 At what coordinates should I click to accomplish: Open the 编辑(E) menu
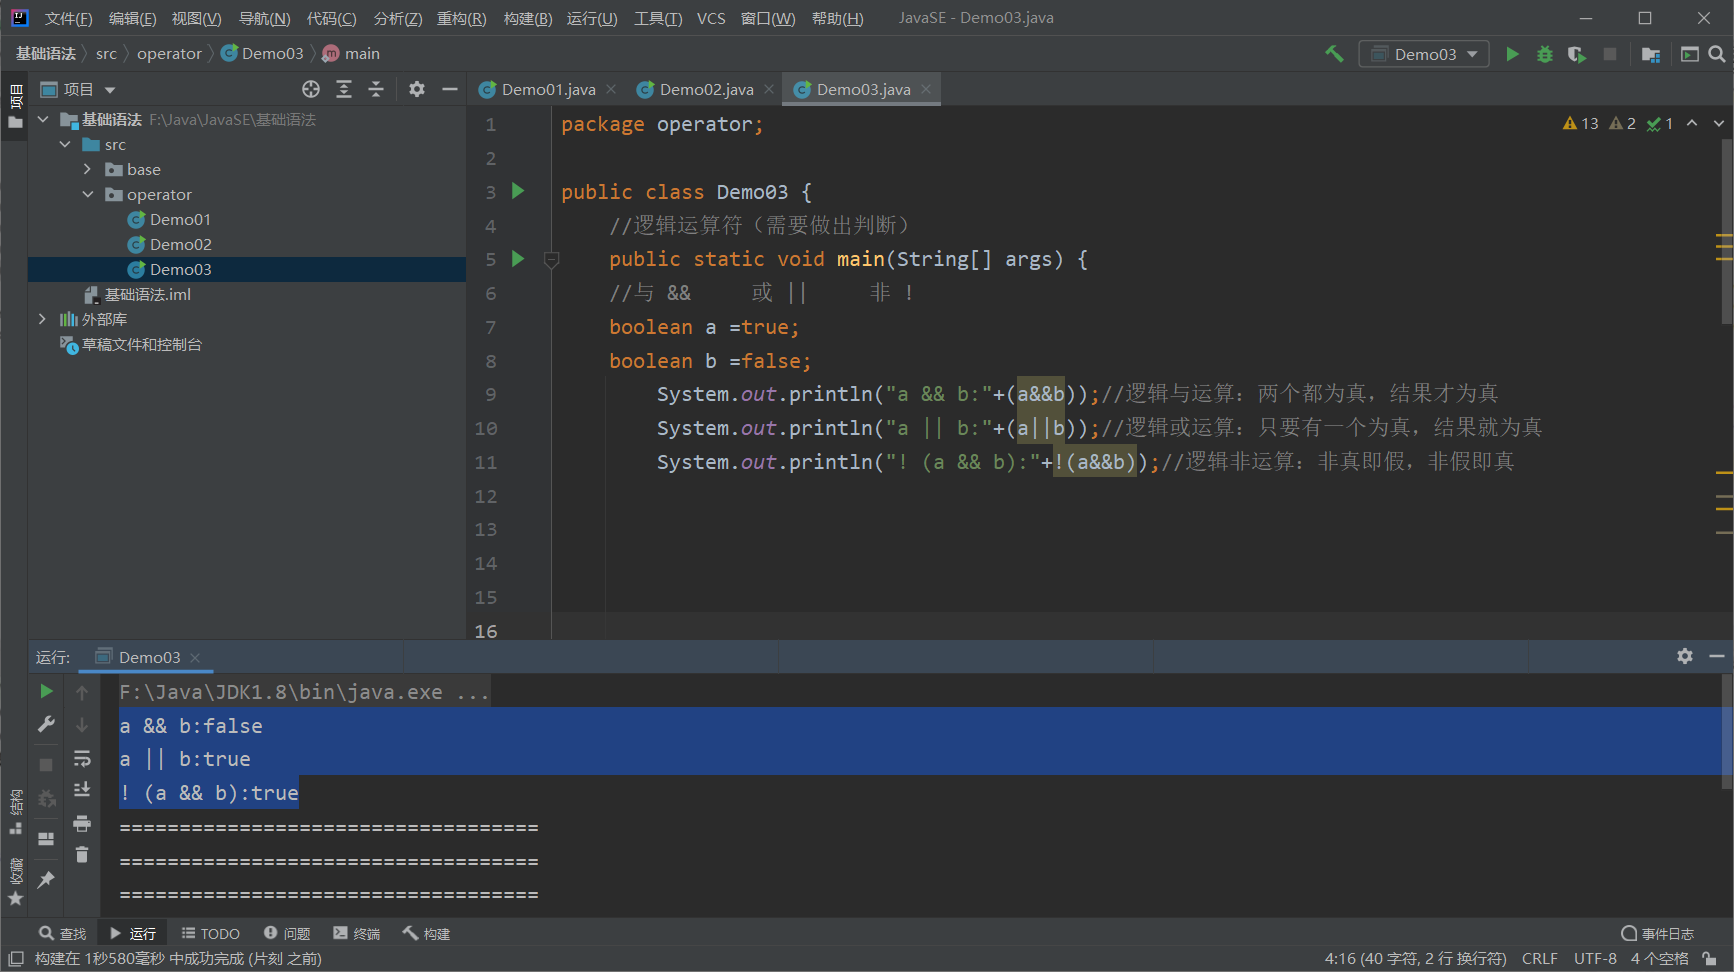pos(132,18)
